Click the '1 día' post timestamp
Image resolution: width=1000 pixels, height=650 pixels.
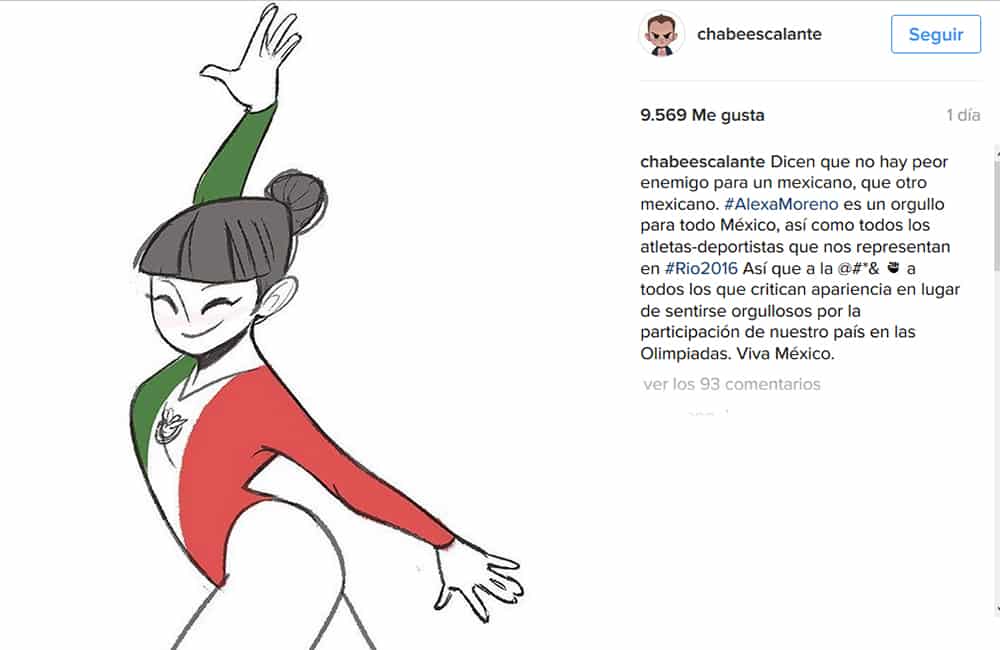(x=963, y=115)
